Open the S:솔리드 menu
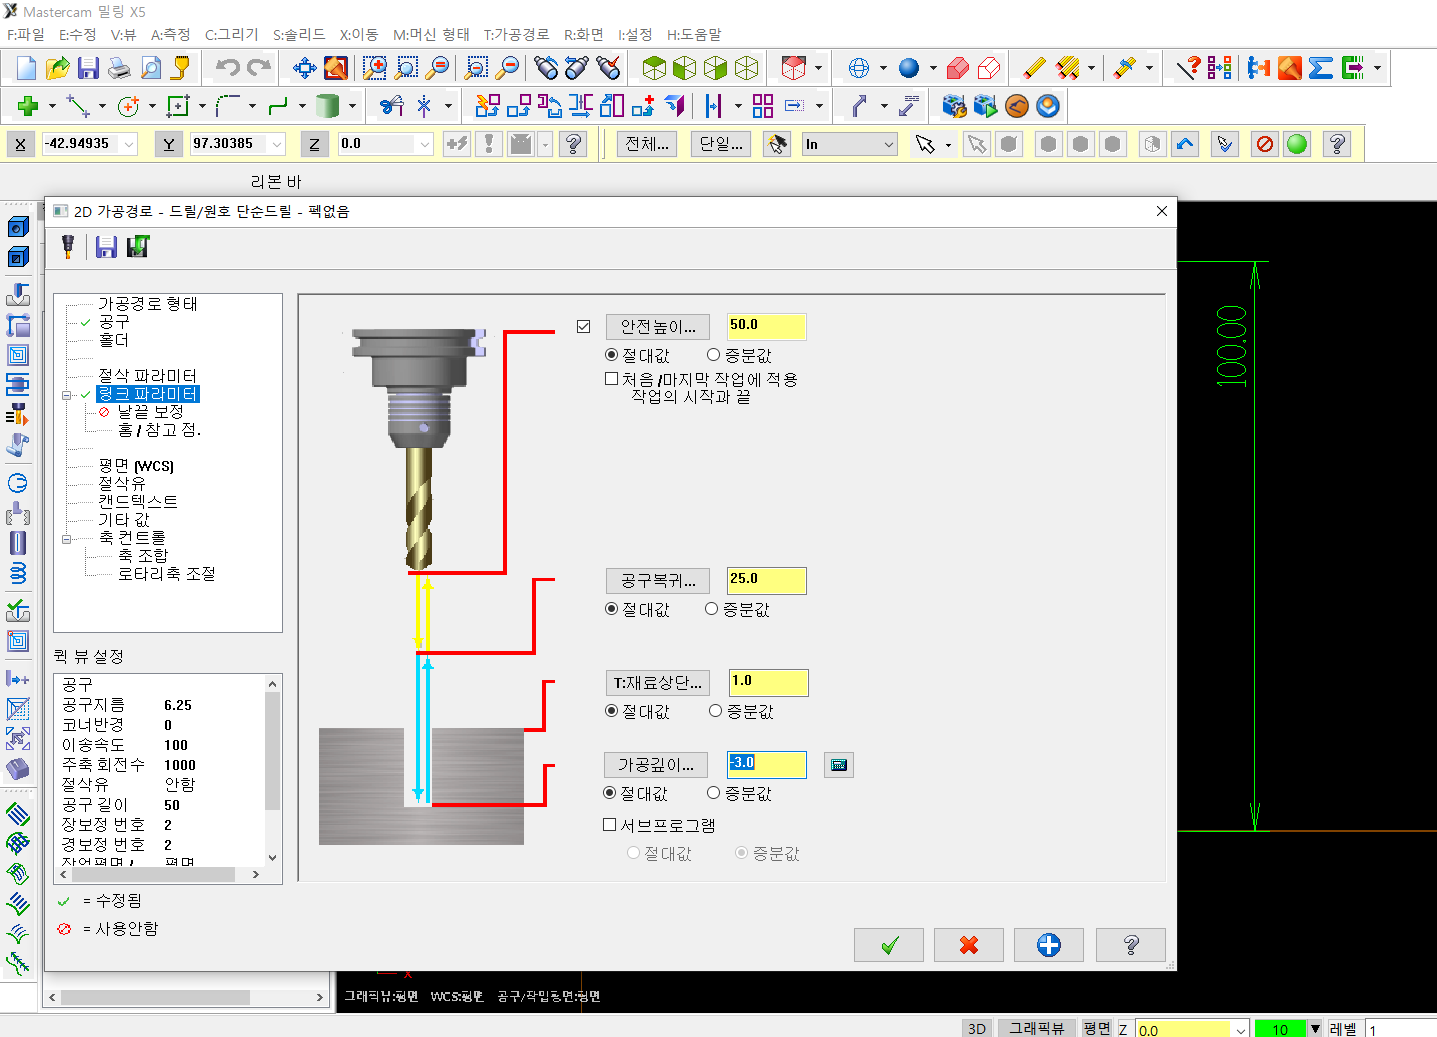This screenshot has height=1037, width=1437. [299, 34]
